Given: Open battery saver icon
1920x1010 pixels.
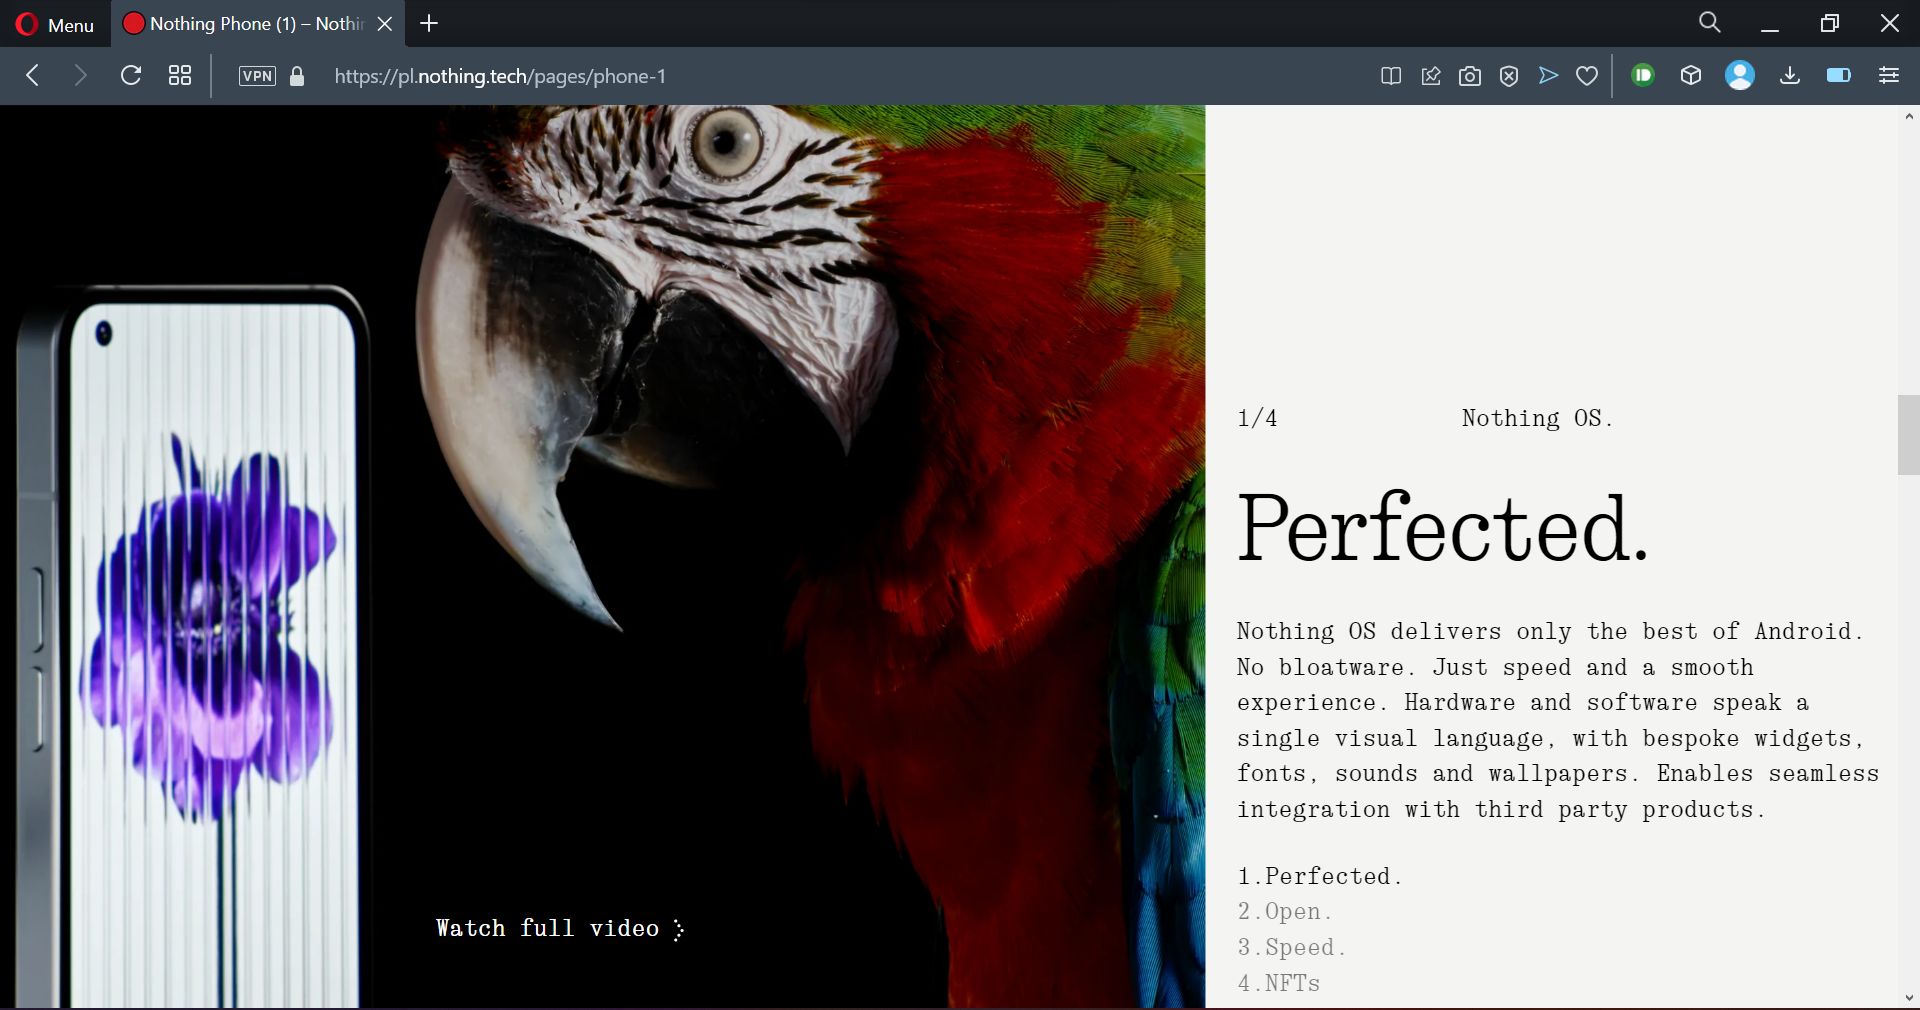Looking at the screenshot, I should tap(1839, 75).
